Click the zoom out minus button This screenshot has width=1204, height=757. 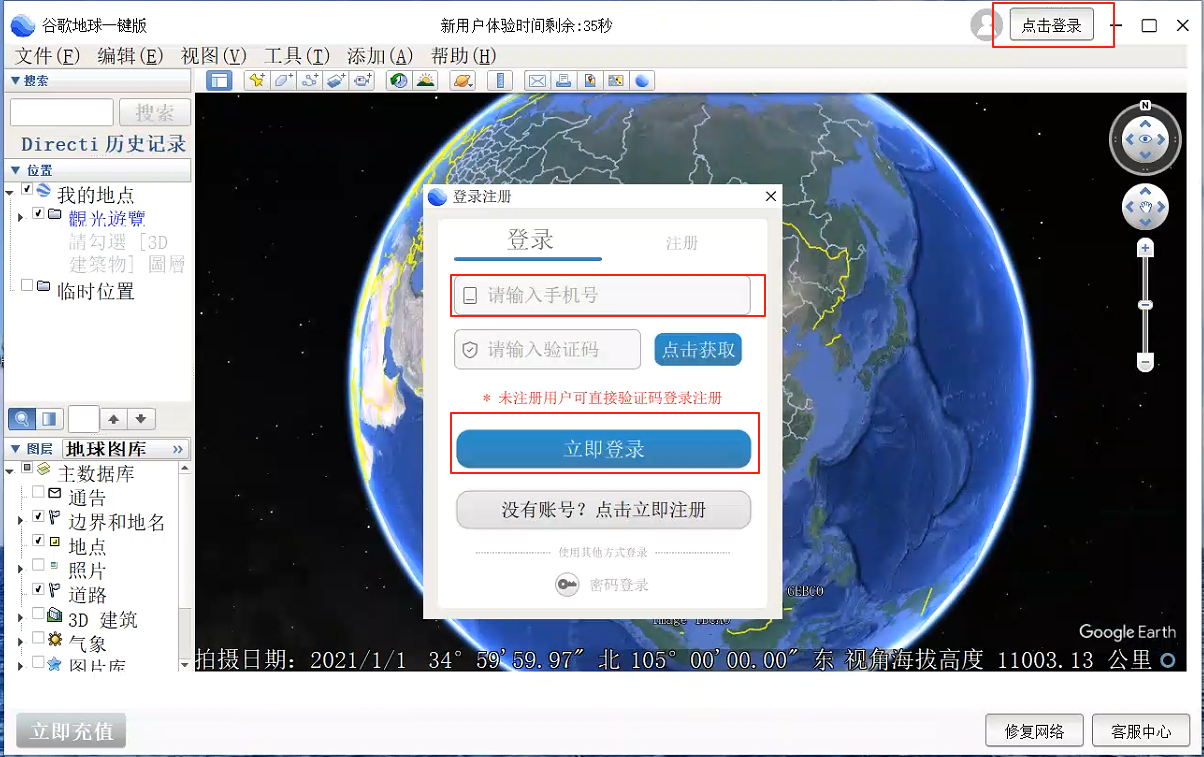[x=1146, y=362]
